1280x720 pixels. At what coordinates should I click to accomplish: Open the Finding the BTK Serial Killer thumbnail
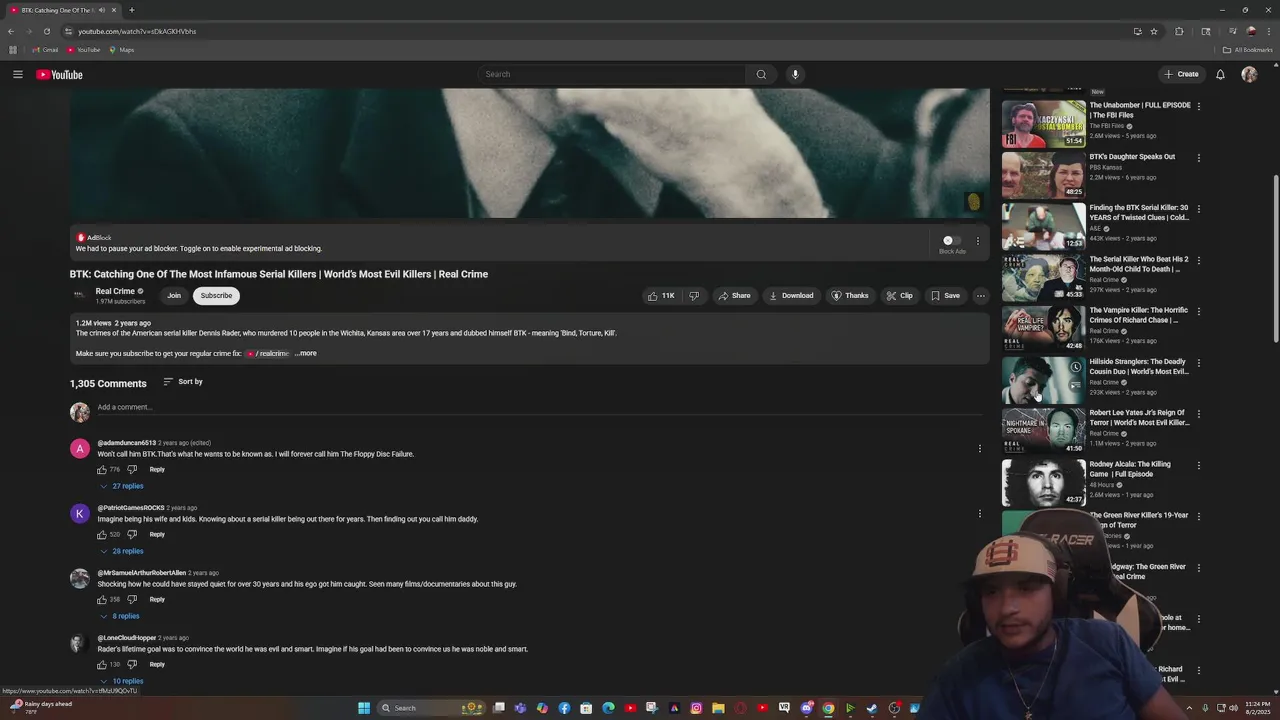pos(1043,225)
